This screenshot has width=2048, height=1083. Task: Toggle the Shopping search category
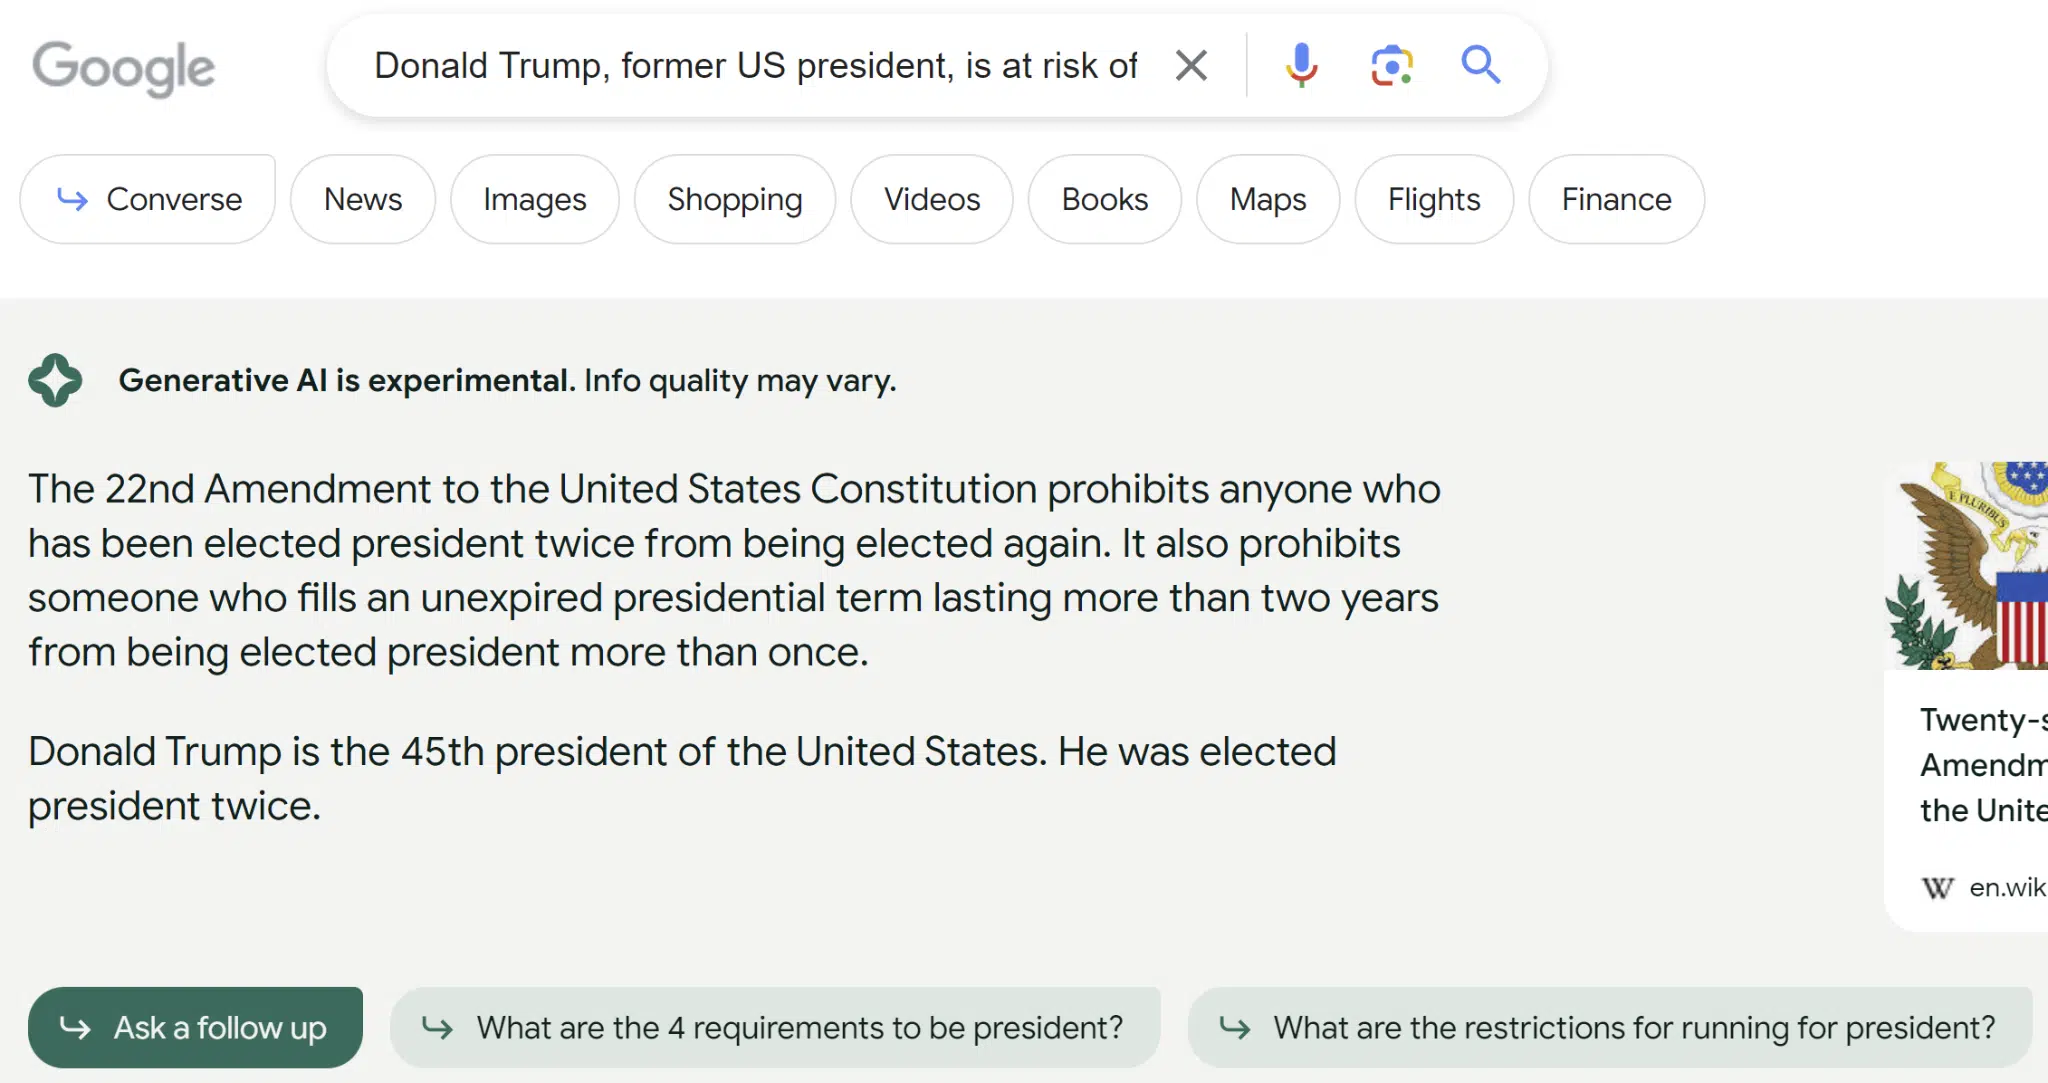pyautogui.click(x=733, y=199)
